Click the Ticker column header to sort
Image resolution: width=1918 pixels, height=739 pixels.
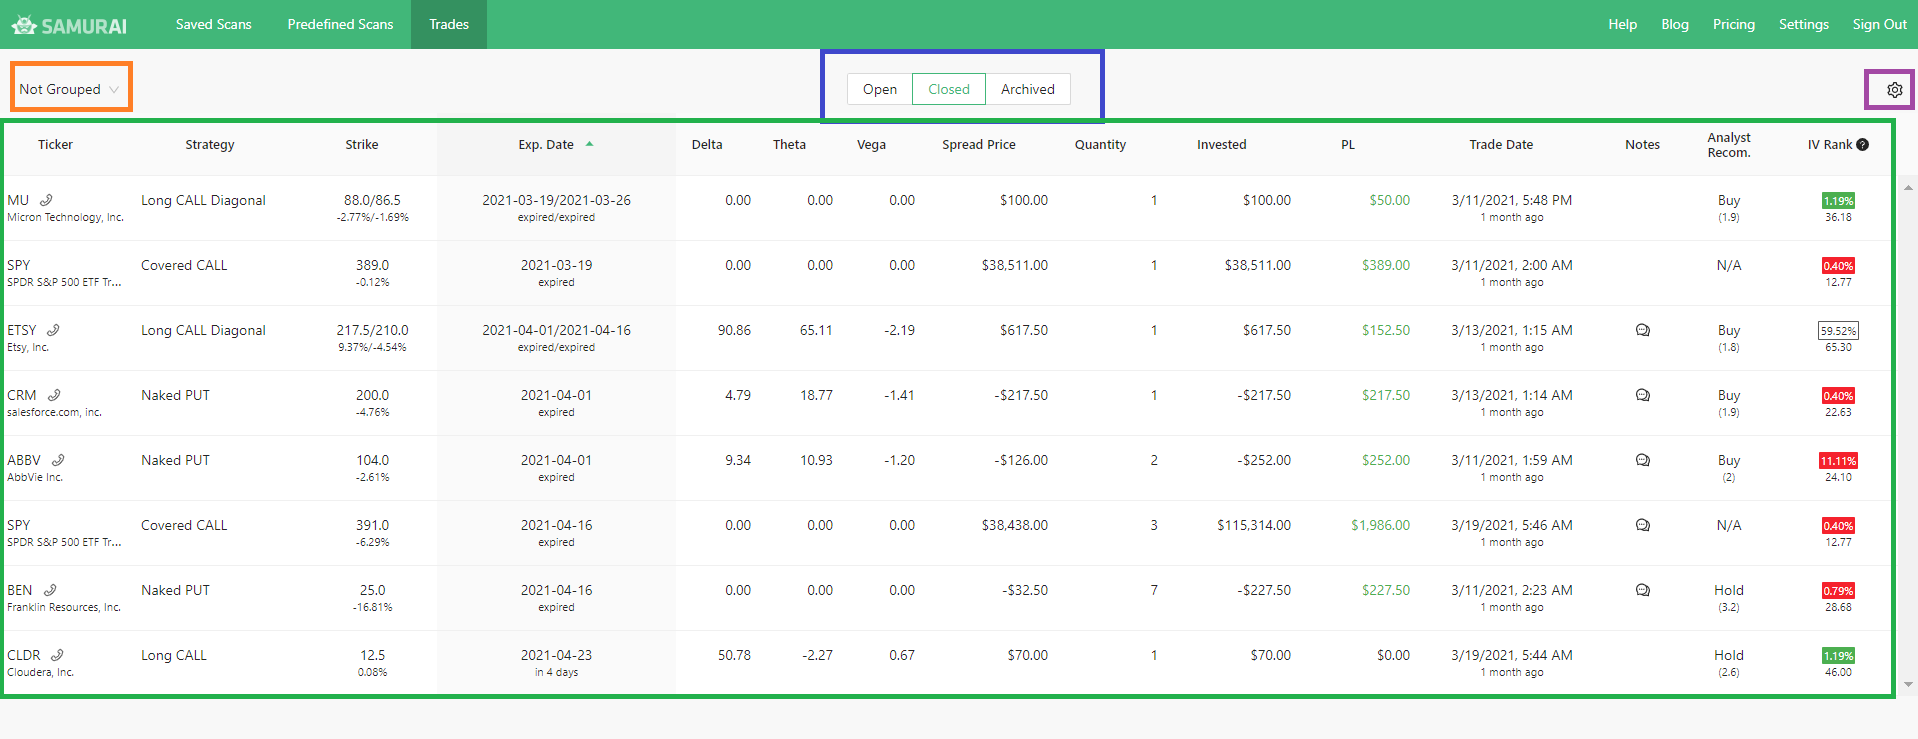(55, 145)
